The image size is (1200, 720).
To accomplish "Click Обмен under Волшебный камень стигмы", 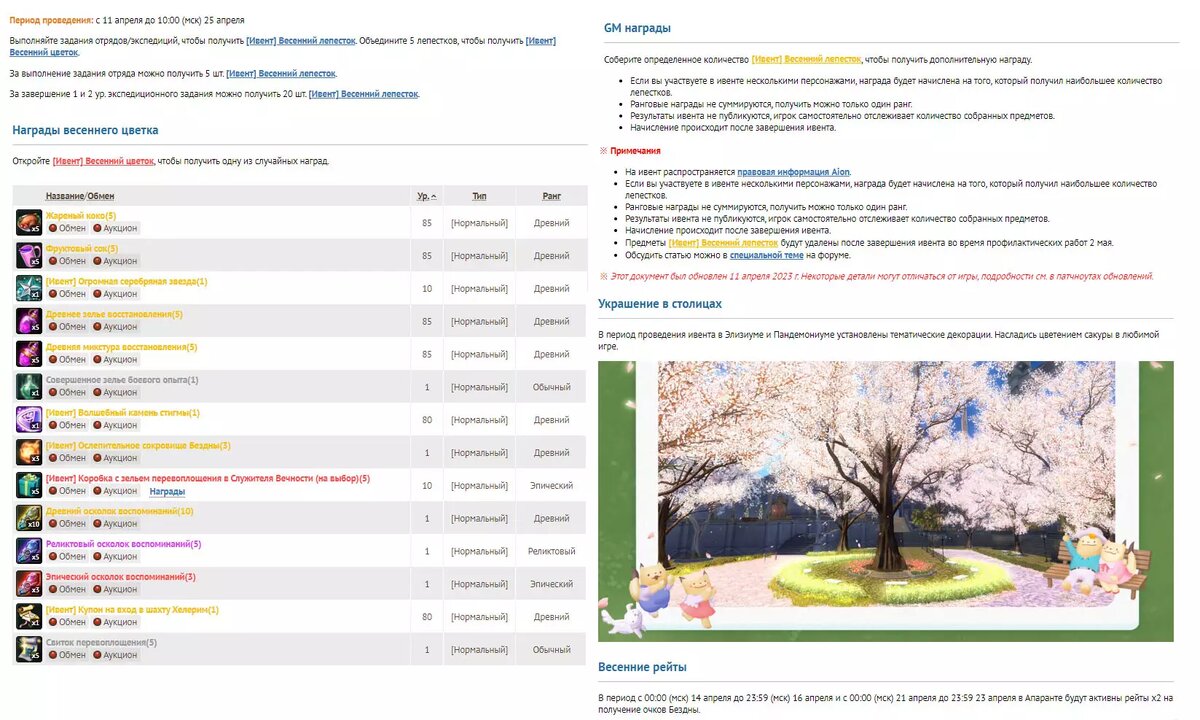I will (68, 425).
